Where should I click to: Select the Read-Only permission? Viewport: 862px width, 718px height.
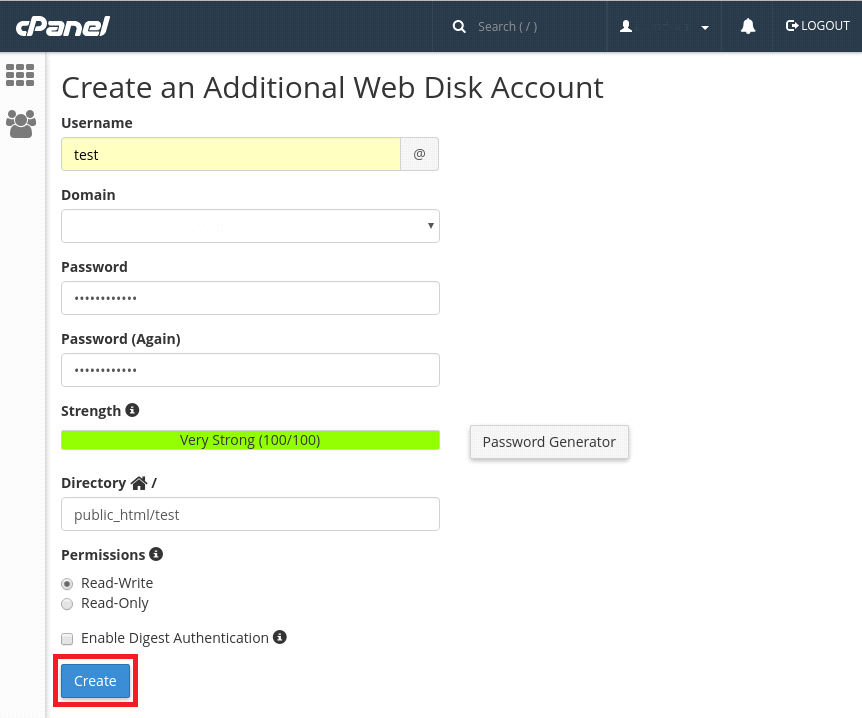pos(67,604)
